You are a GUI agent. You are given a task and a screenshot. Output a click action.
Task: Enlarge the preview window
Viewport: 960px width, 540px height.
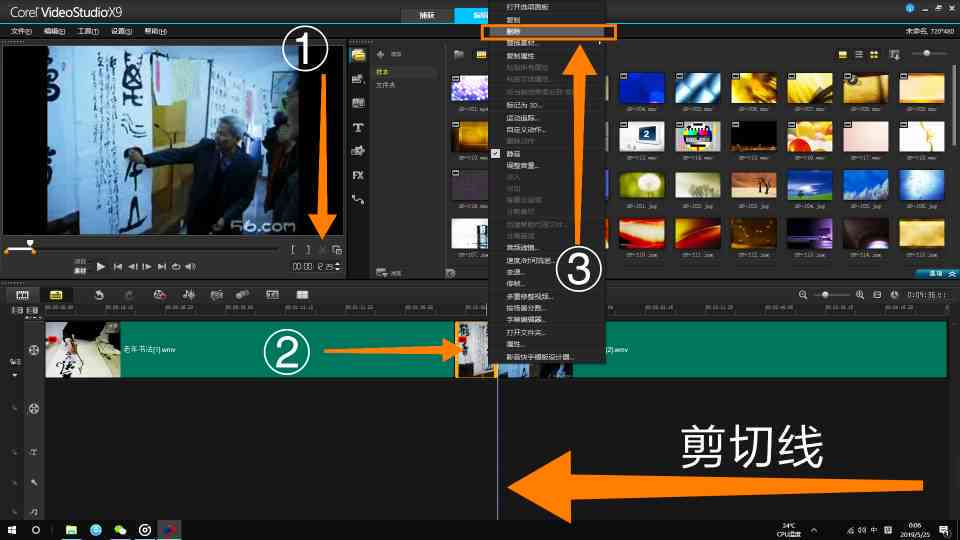tap(337, 250)
